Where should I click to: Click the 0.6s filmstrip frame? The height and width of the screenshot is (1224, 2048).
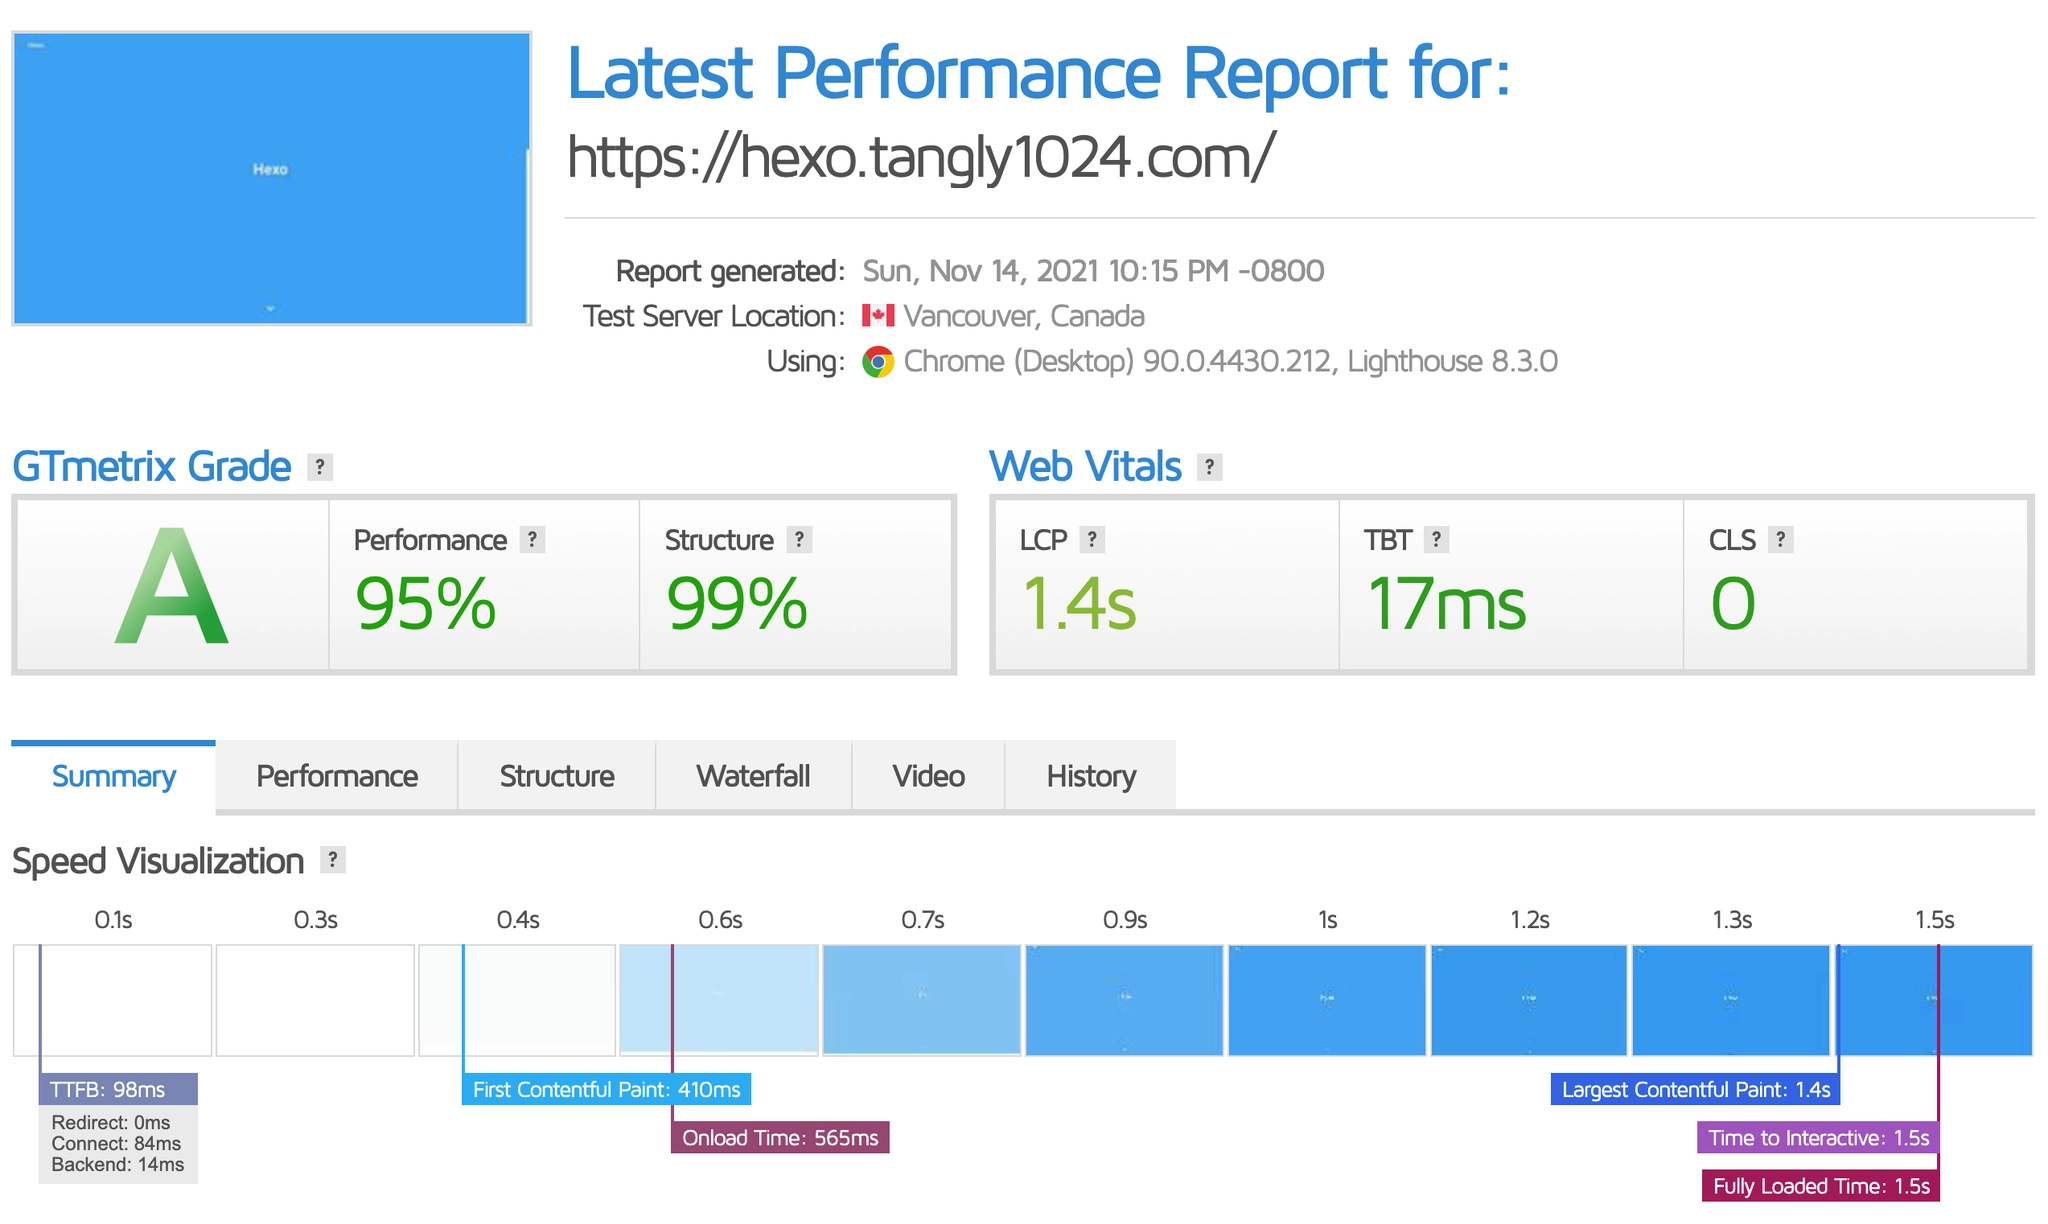[719, 1000]
